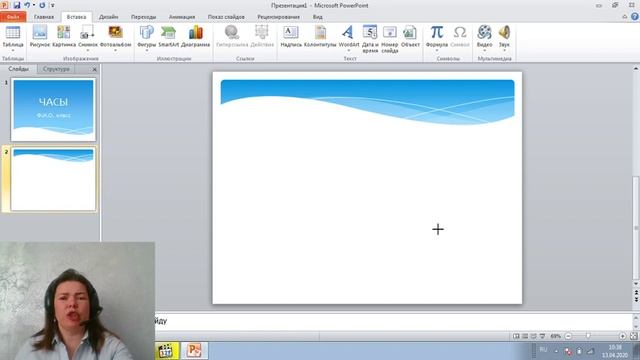
Task: Click the Гиперссылка hyperlink button
Action: pos(232,36)
